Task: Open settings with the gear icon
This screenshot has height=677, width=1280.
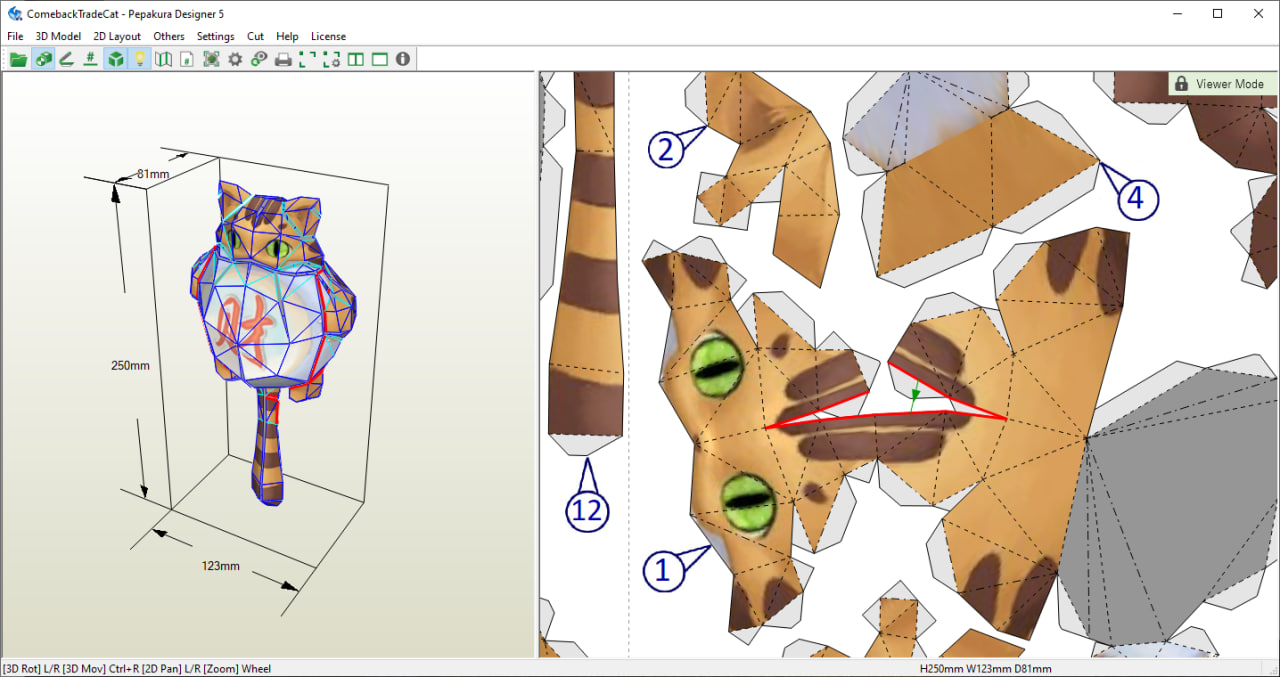Action: [x=235, y=59]
